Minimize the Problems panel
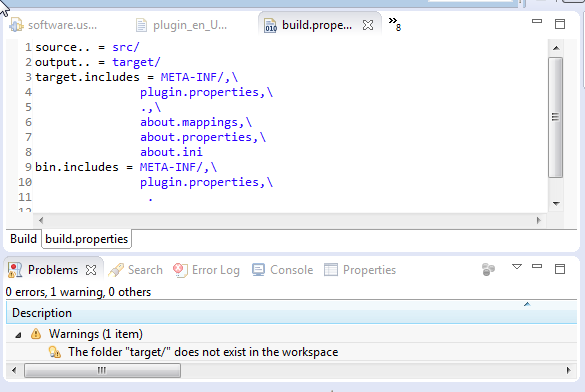Viewport: 585px width, 392px height. [536, 266]
